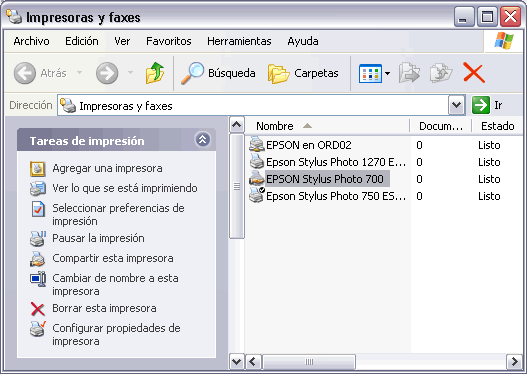Click the Copy To folder toolbar icon
This screenshot has width=527, height=374.
[x=441, y=73]
